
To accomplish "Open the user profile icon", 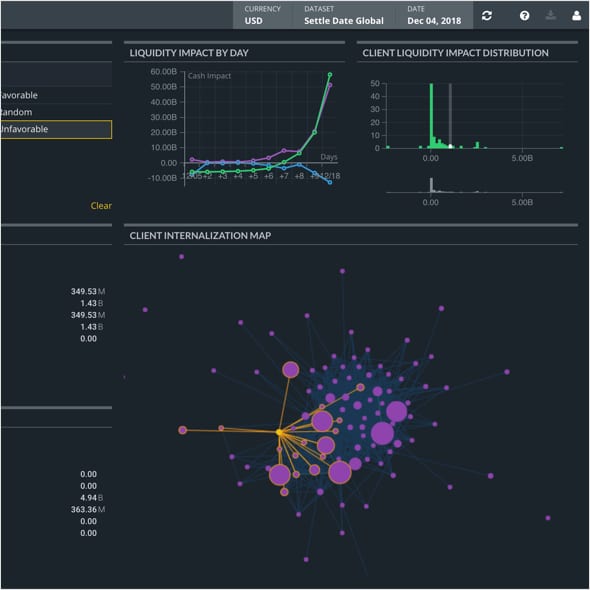I will tap(576, 15).
